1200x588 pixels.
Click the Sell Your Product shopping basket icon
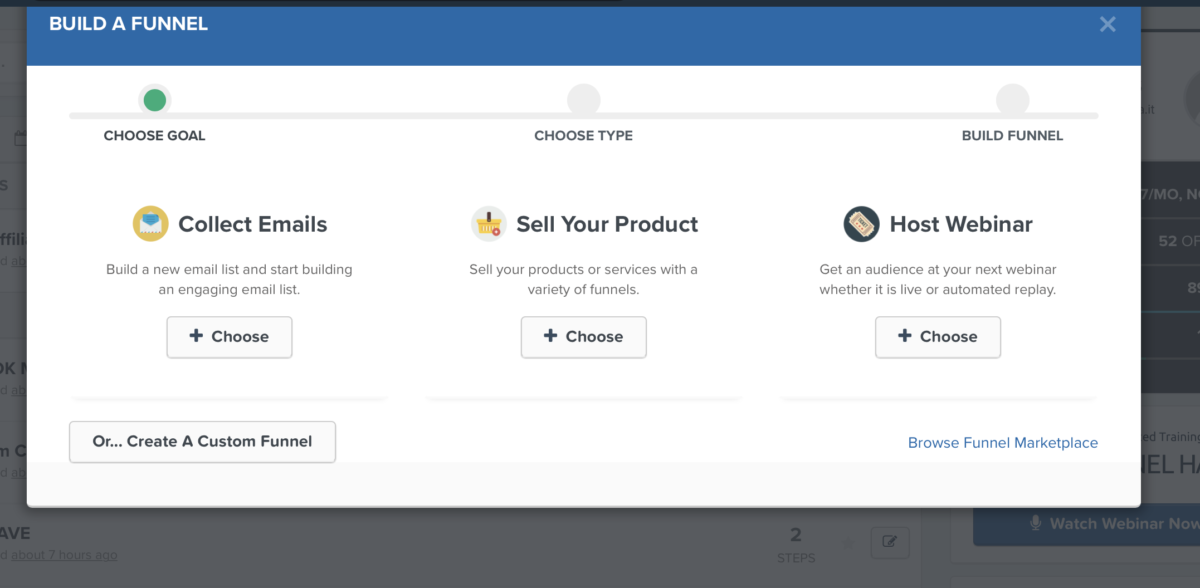click(487, 223)
